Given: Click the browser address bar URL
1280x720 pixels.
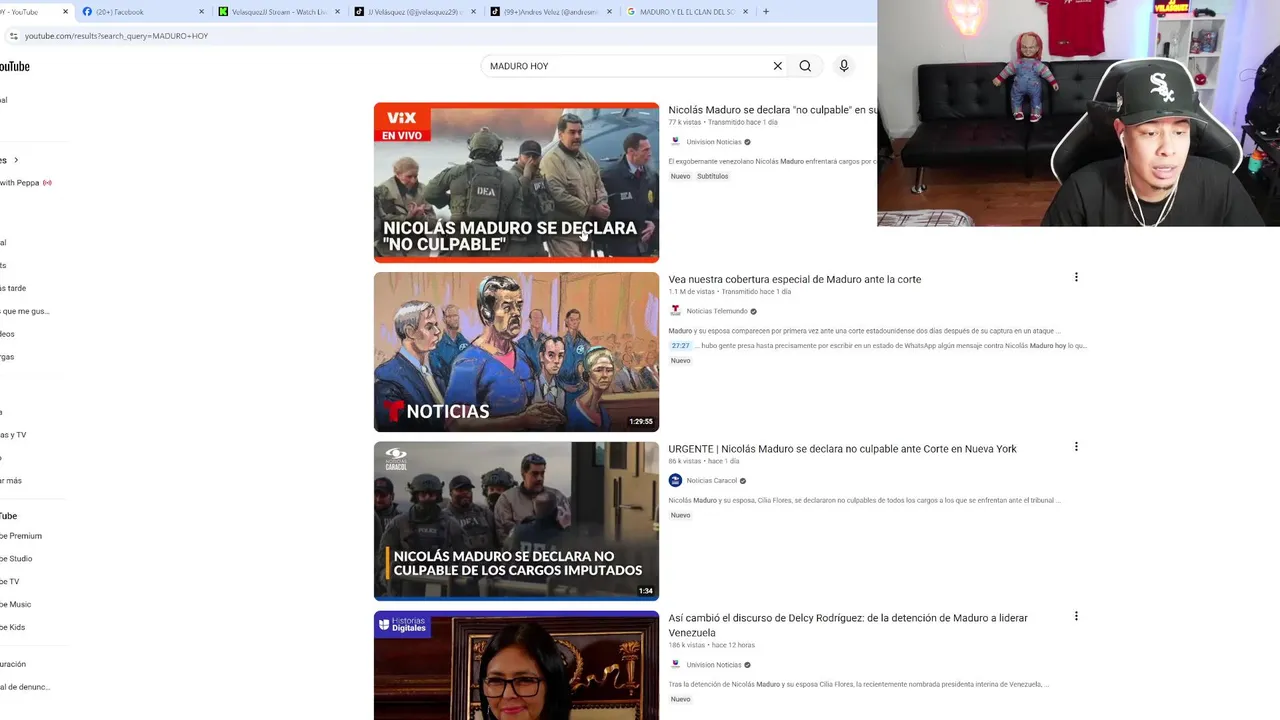Looking at the screenshot, I should point(116,36).
